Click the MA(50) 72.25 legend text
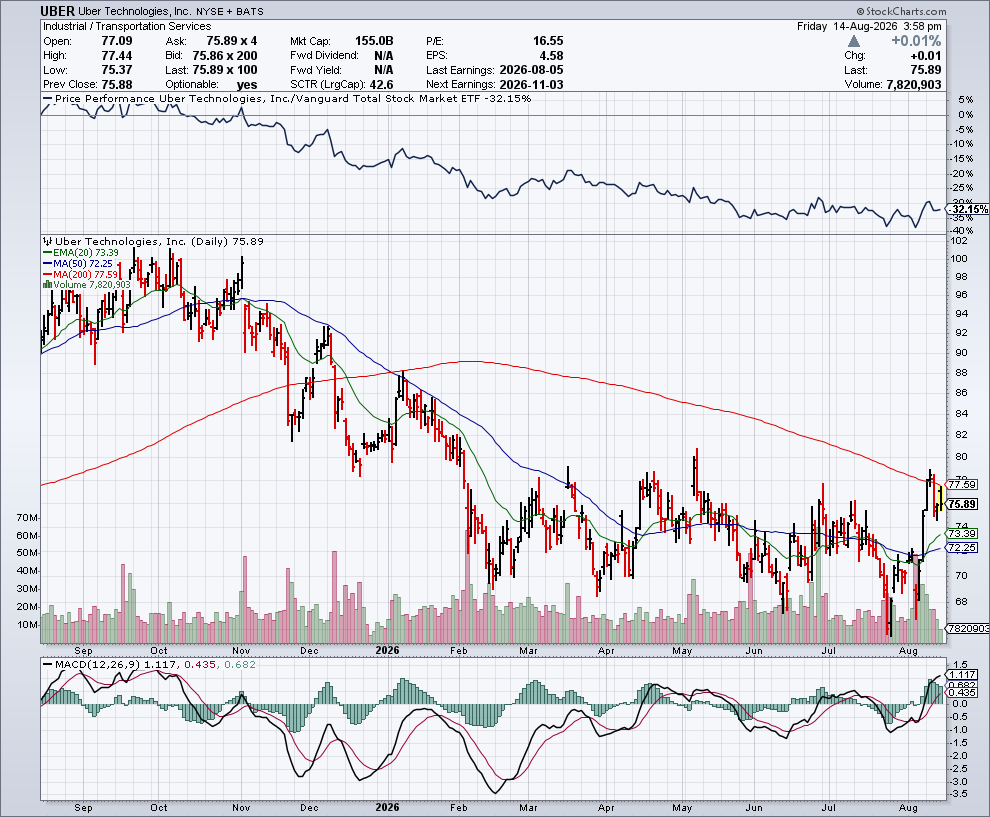This screenshot has height=817, width=990. pyautogui.click(x=83, y=263)
